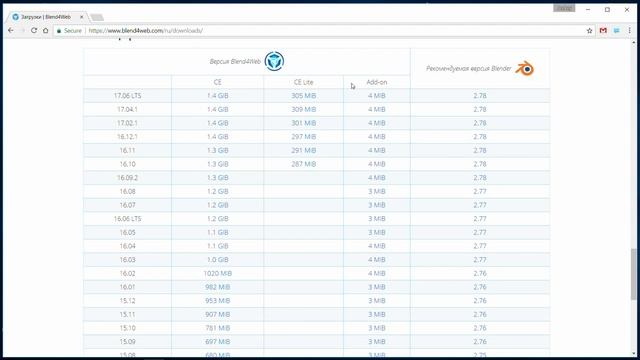
Task: Download CE Lite 309 MiB
Action: (x=304, y=109)
